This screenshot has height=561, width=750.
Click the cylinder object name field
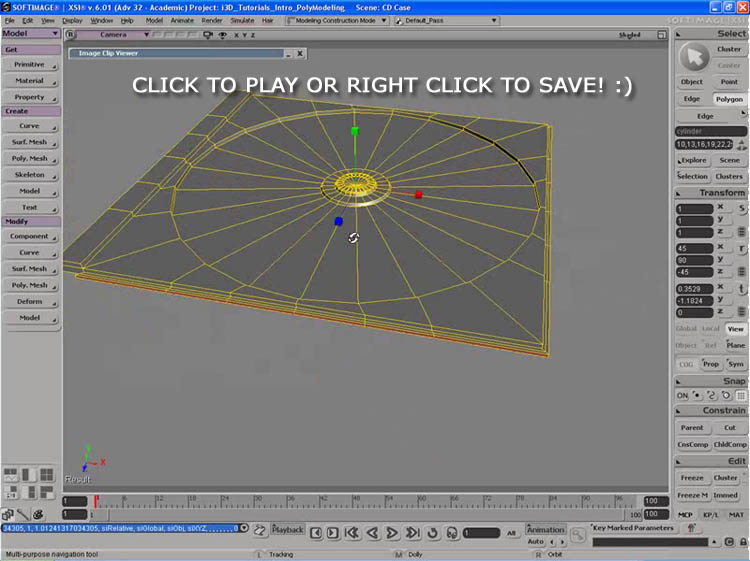coord(711,131)
